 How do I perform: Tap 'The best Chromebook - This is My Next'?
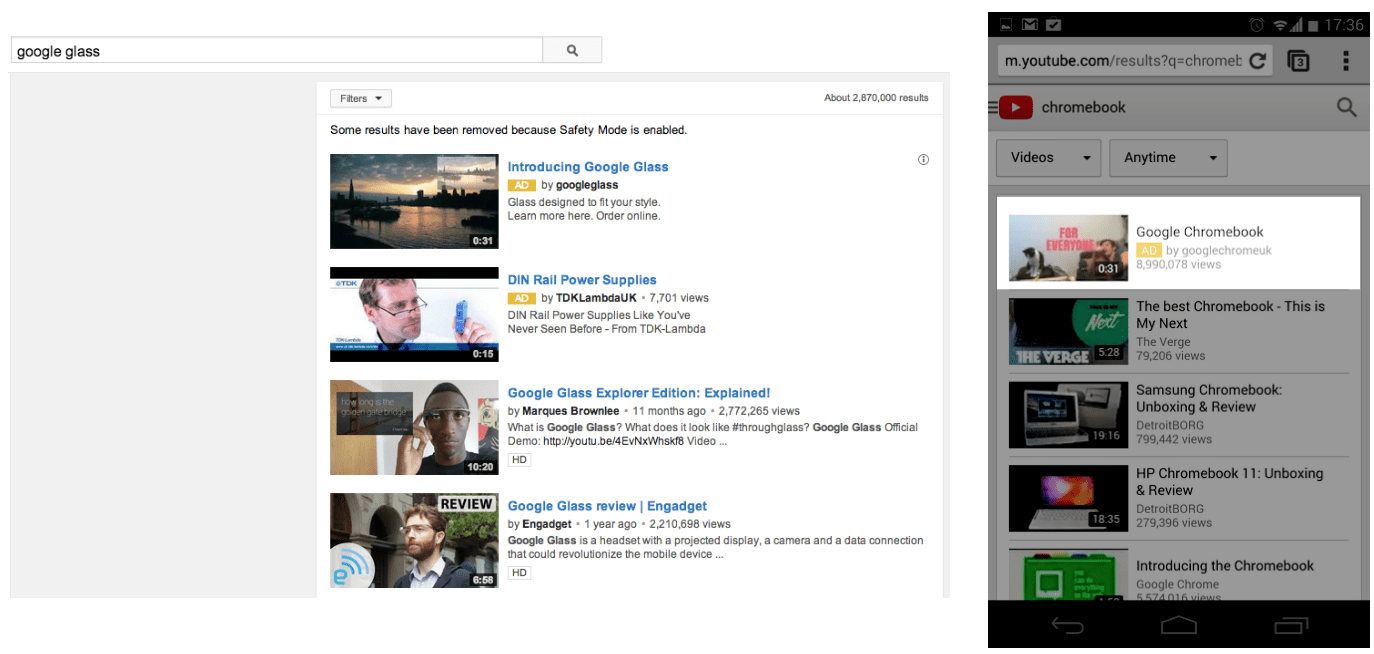[1231, 315]
